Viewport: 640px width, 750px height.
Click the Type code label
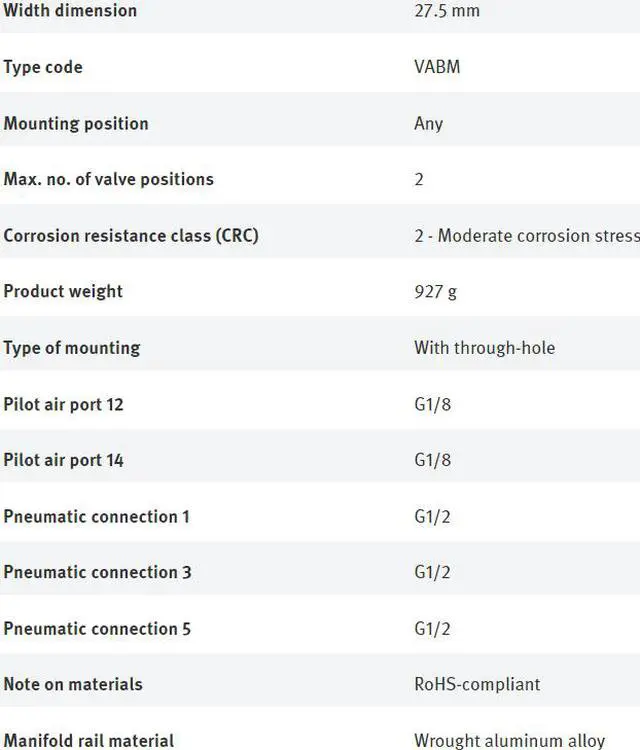pyautogui.click(x=43, y=67)
